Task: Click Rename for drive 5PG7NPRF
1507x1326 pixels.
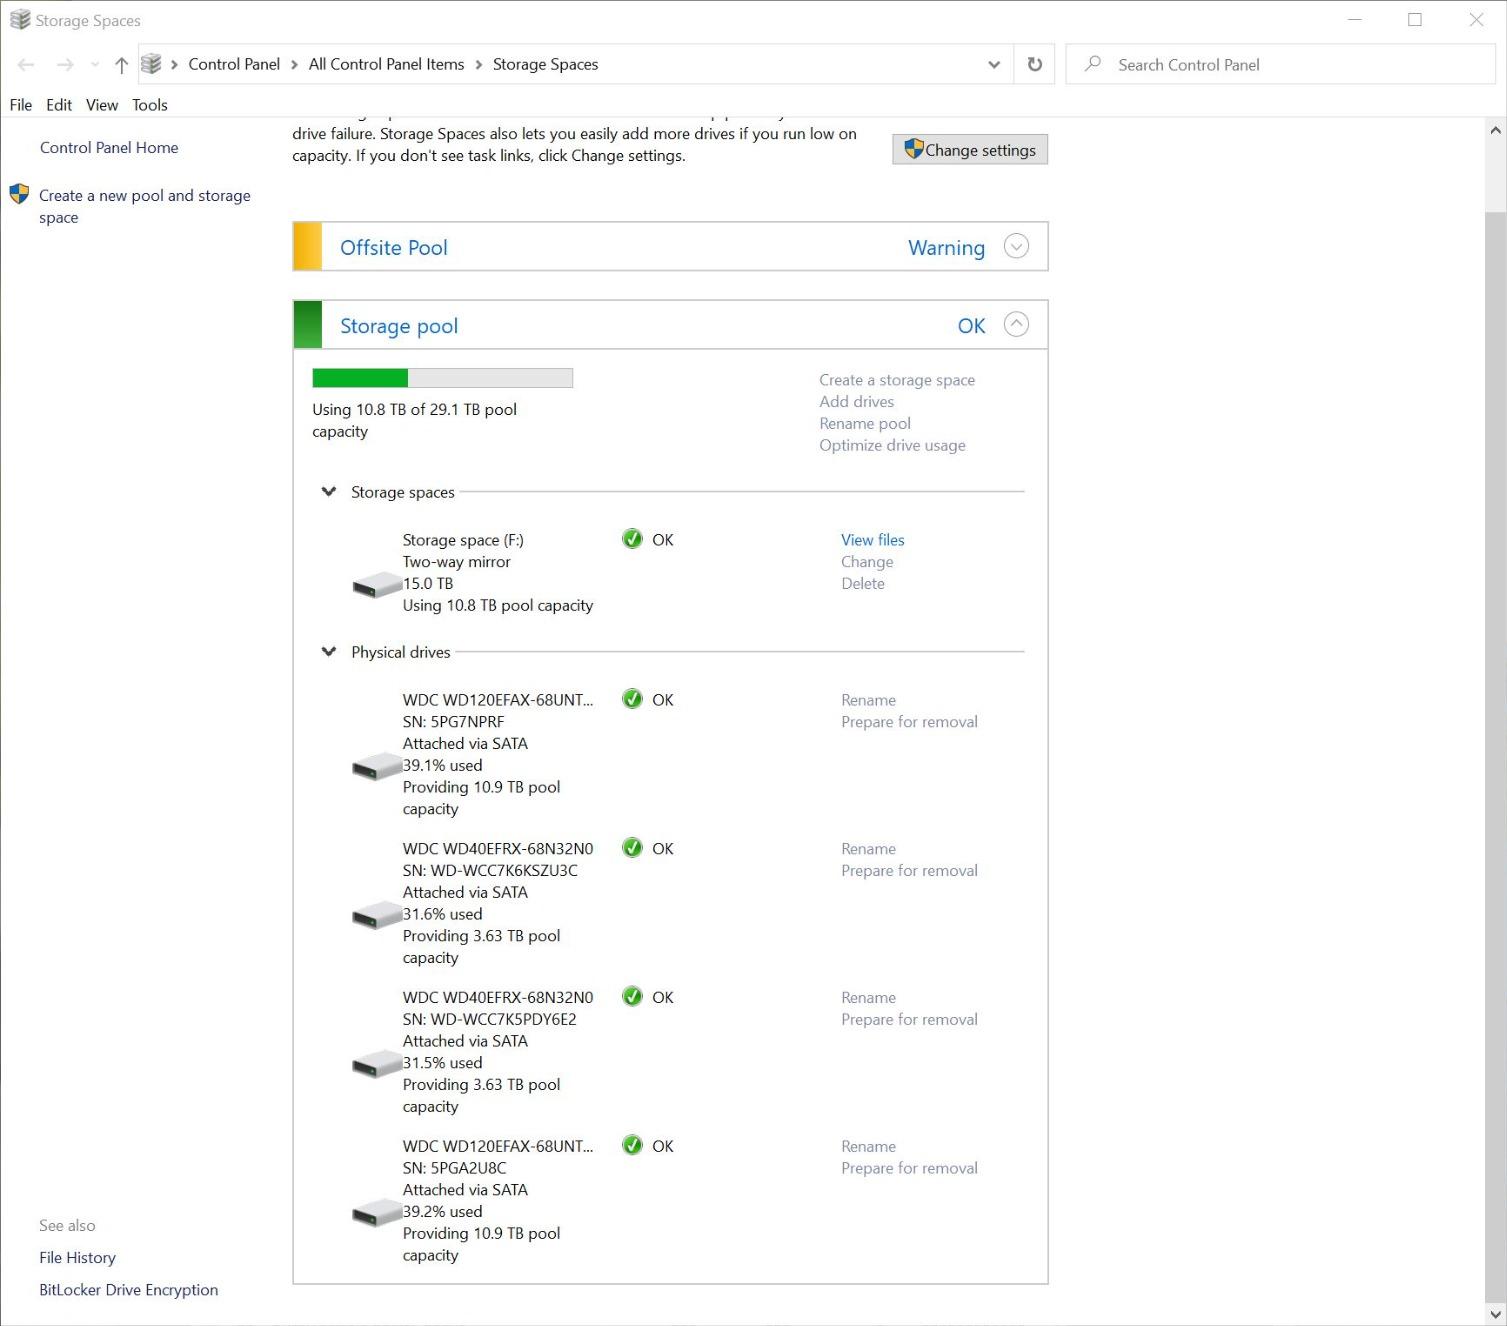Action: point(868,700)
